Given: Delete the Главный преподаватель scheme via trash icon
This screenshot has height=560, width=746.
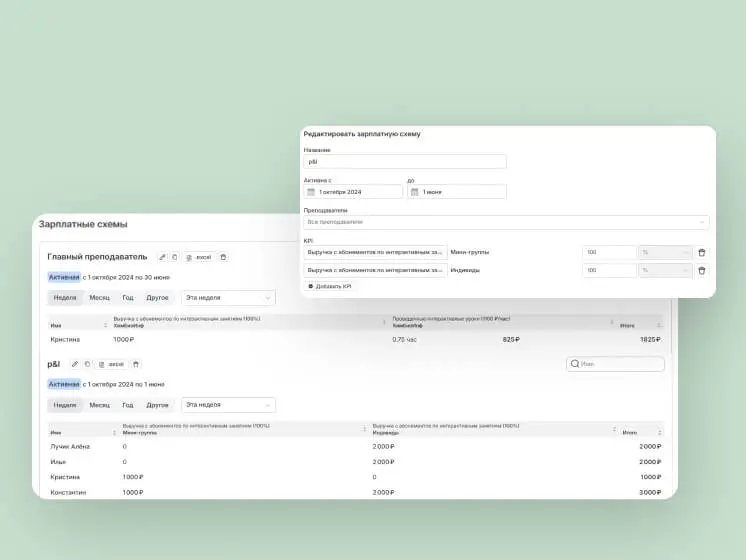Looking at the screenshot, I should tap(223, 257).
